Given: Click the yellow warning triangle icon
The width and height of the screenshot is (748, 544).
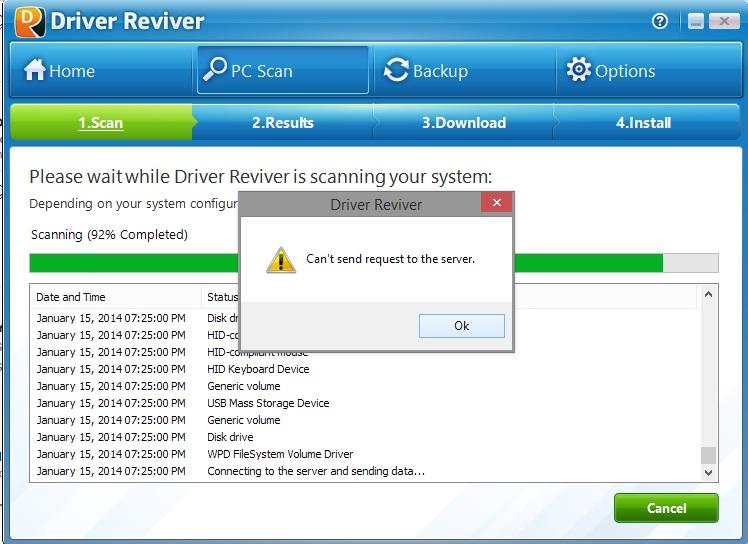Looking at the screenshot, I should click(281, 260).
